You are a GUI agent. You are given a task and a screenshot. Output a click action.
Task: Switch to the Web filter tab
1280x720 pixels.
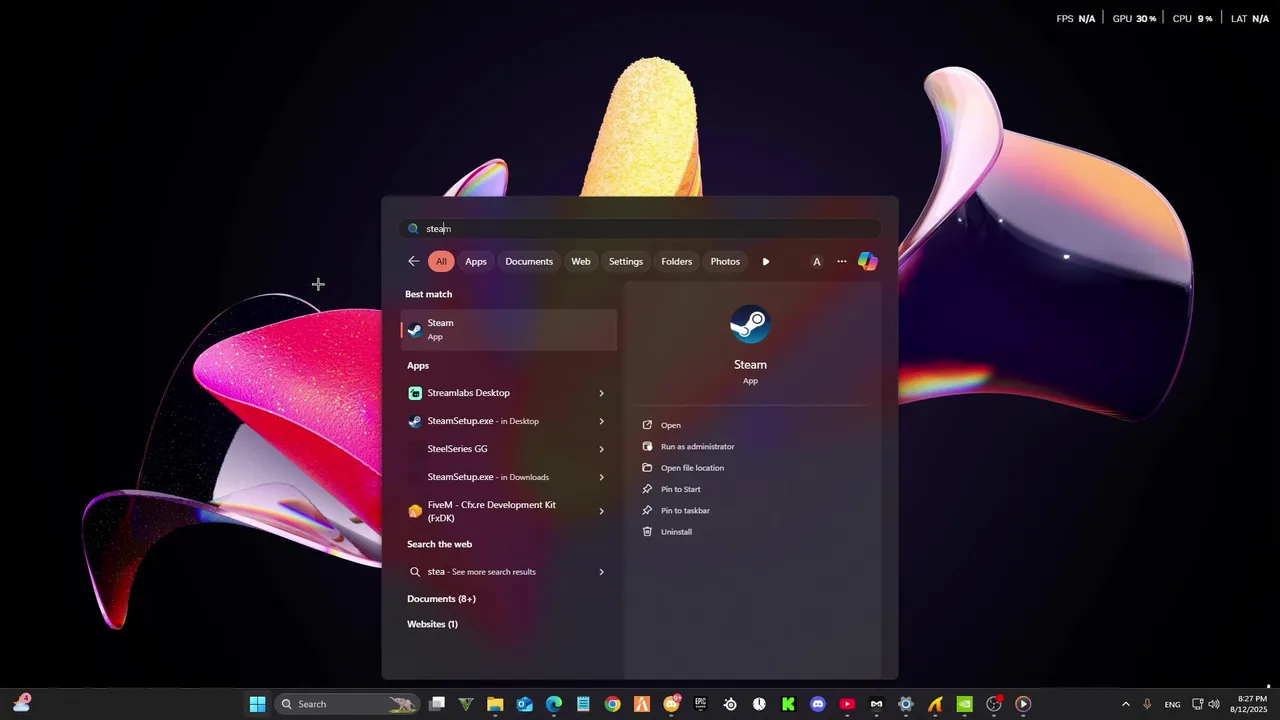point(581,261)
